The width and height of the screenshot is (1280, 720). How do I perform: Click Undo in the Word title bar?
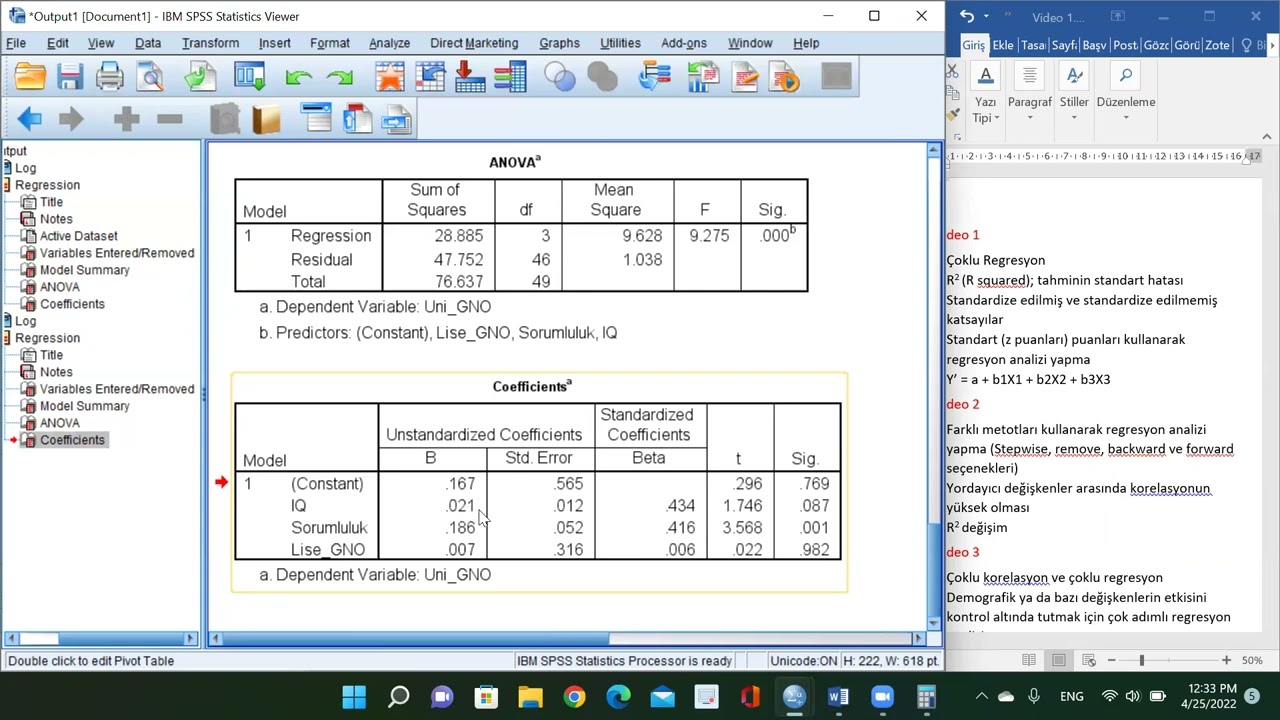click(x=966, y=16)
